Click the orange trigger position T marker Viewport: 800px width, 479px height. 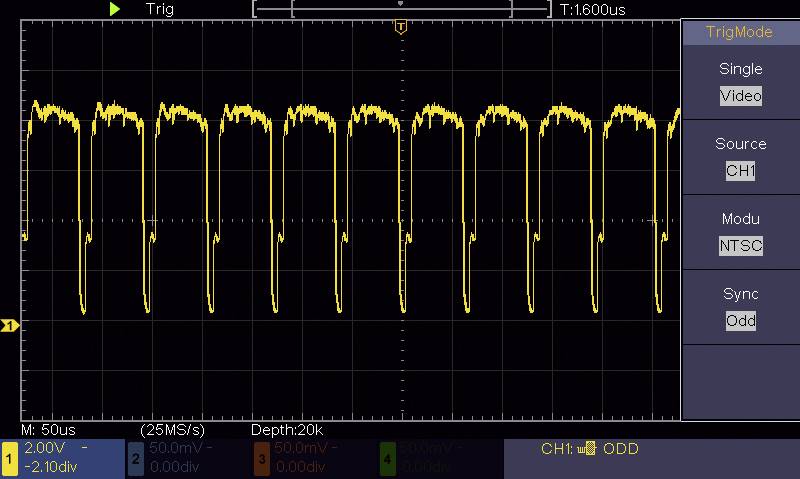[x=401, y=27]
